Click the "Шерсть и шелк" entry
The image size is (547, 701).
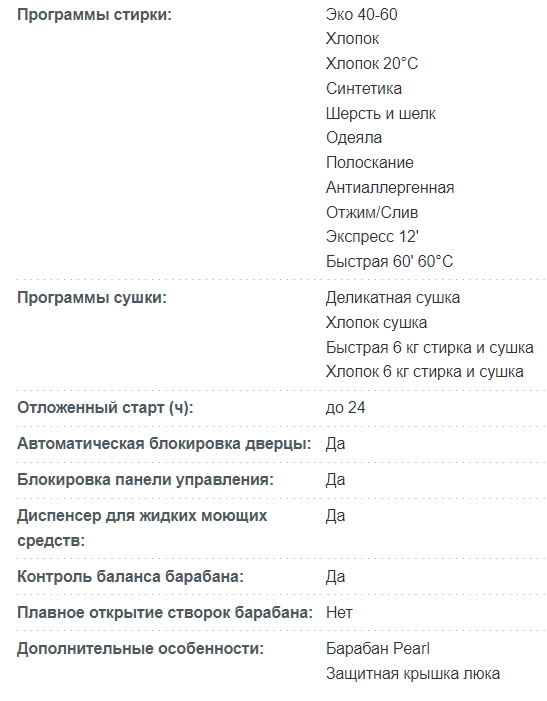click(x=381, y=113)
